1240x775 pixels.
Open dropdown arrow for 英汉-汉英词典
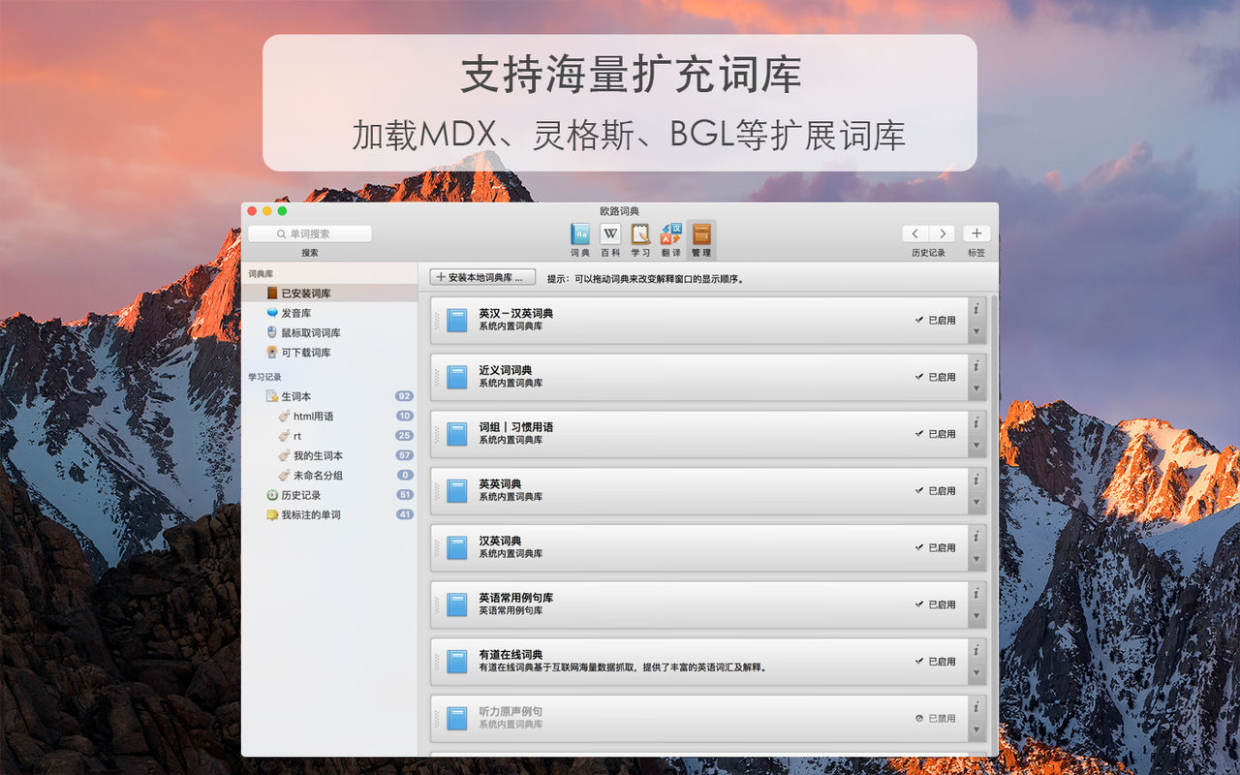(x=977, y=332)
